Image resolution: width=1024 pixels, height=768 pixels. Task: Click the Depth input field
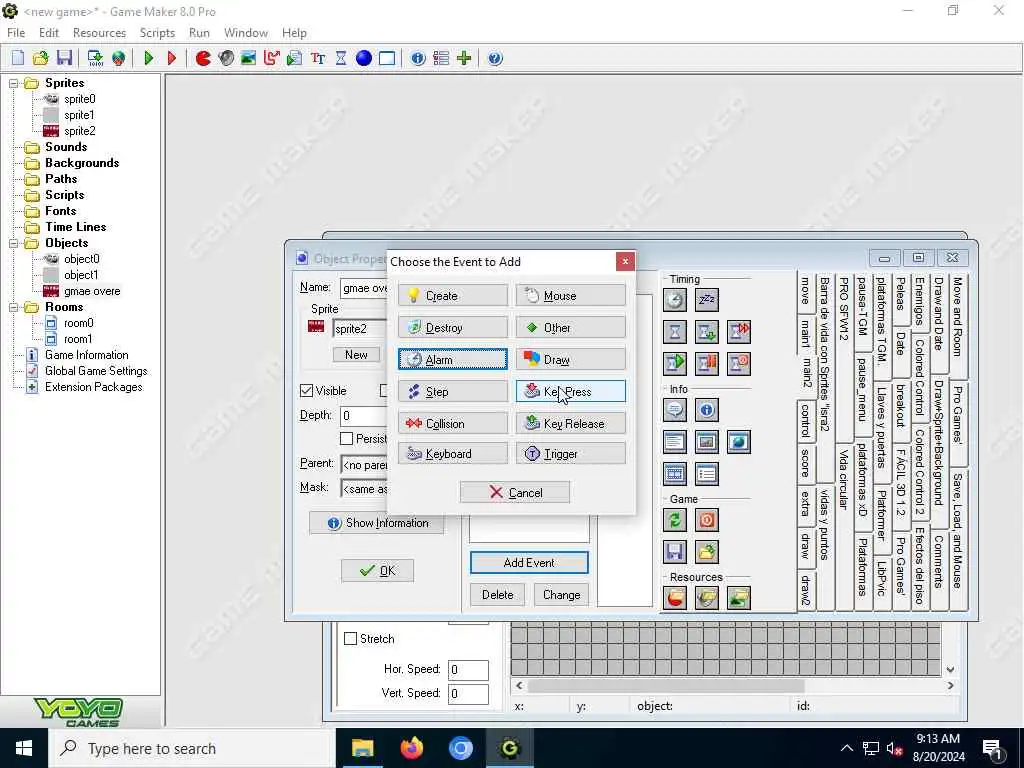364,415
